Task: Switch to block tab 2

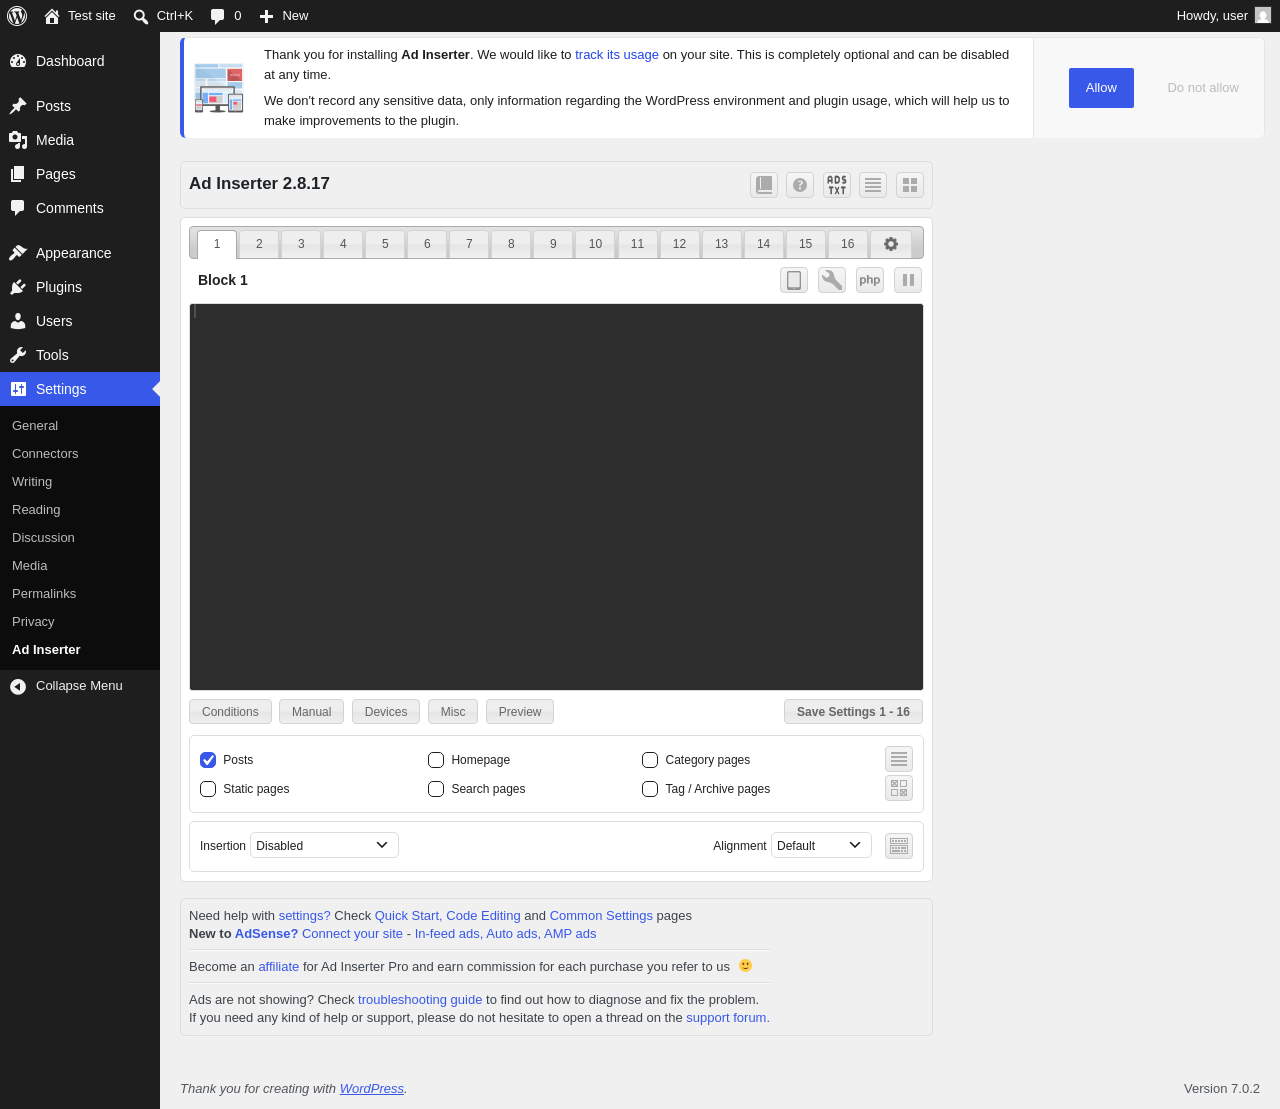Action: [259, 244]
